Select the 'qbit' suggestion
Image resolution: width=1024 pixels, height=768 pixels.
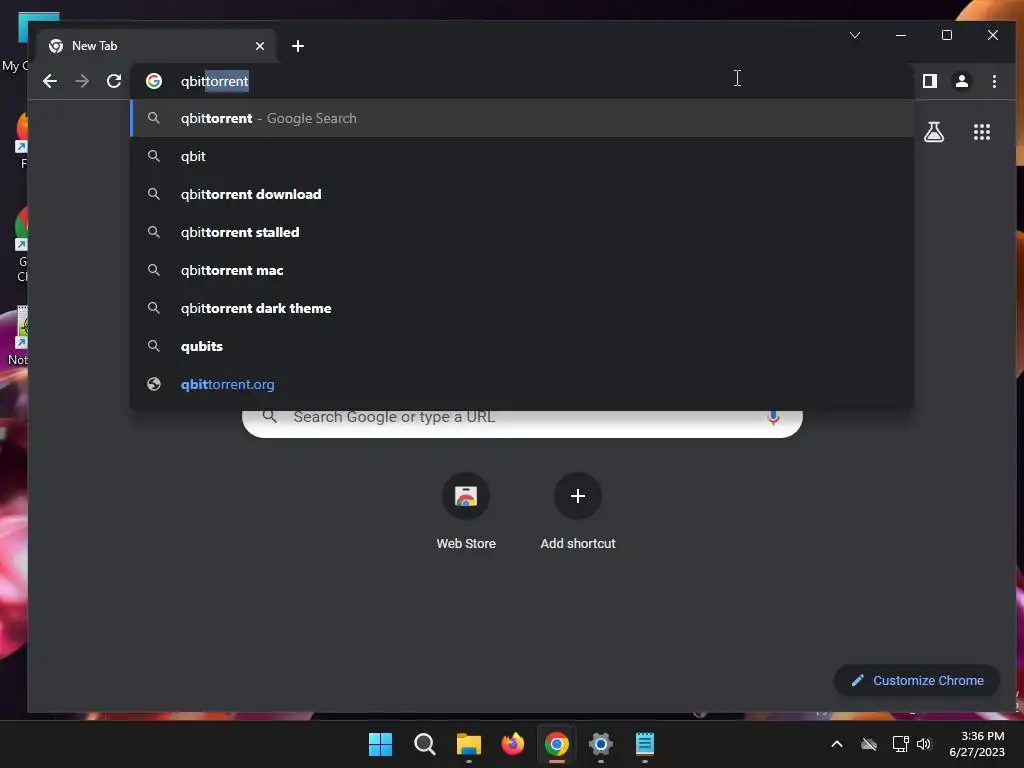pos(522,156)
